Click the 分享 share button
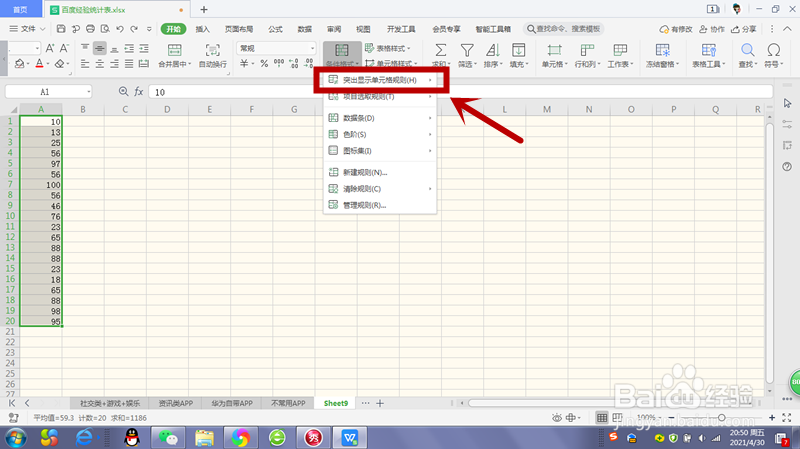This screenshot has height=449, width=800. (744, 29)
